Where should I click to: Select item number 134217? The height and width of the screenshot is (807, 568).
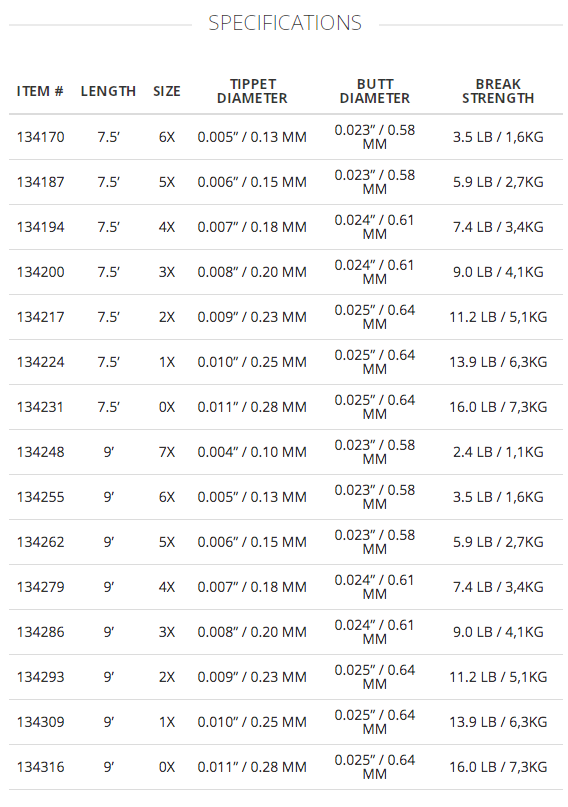pyautogui.click(x=41, y=317)
